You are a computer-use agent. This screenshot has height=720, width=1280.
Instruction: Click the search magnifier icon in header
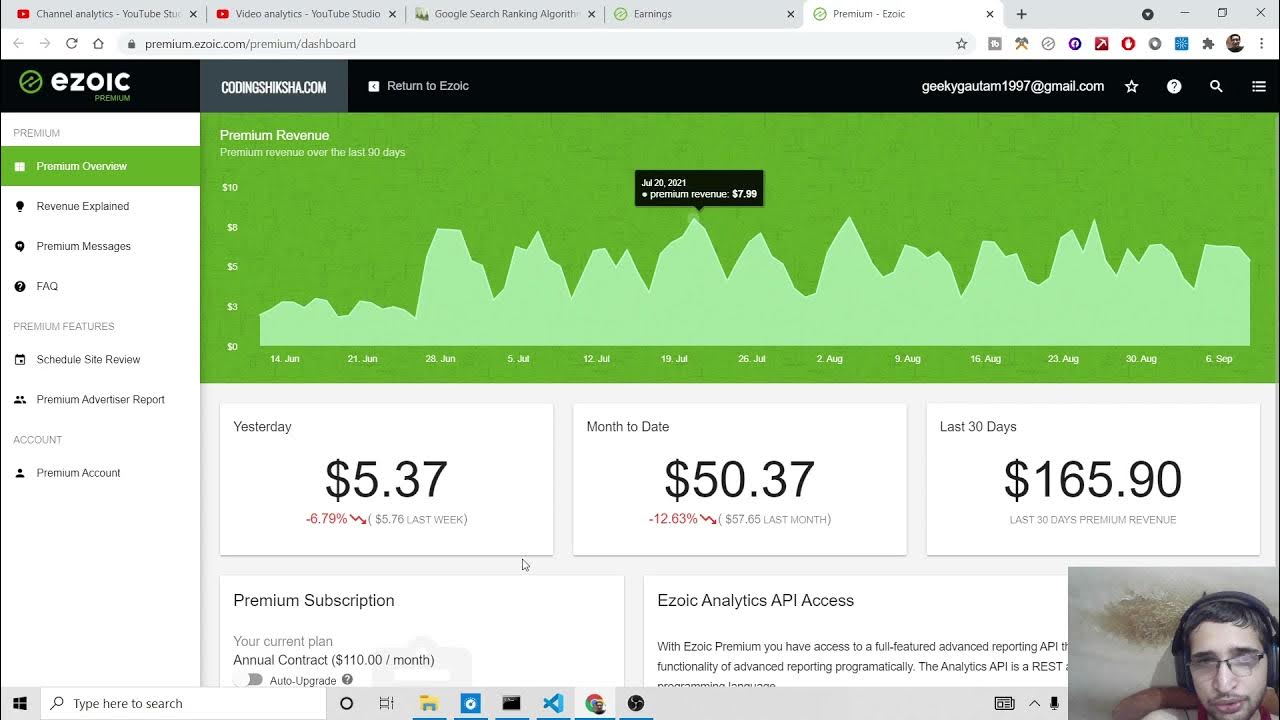(1216, 87)
